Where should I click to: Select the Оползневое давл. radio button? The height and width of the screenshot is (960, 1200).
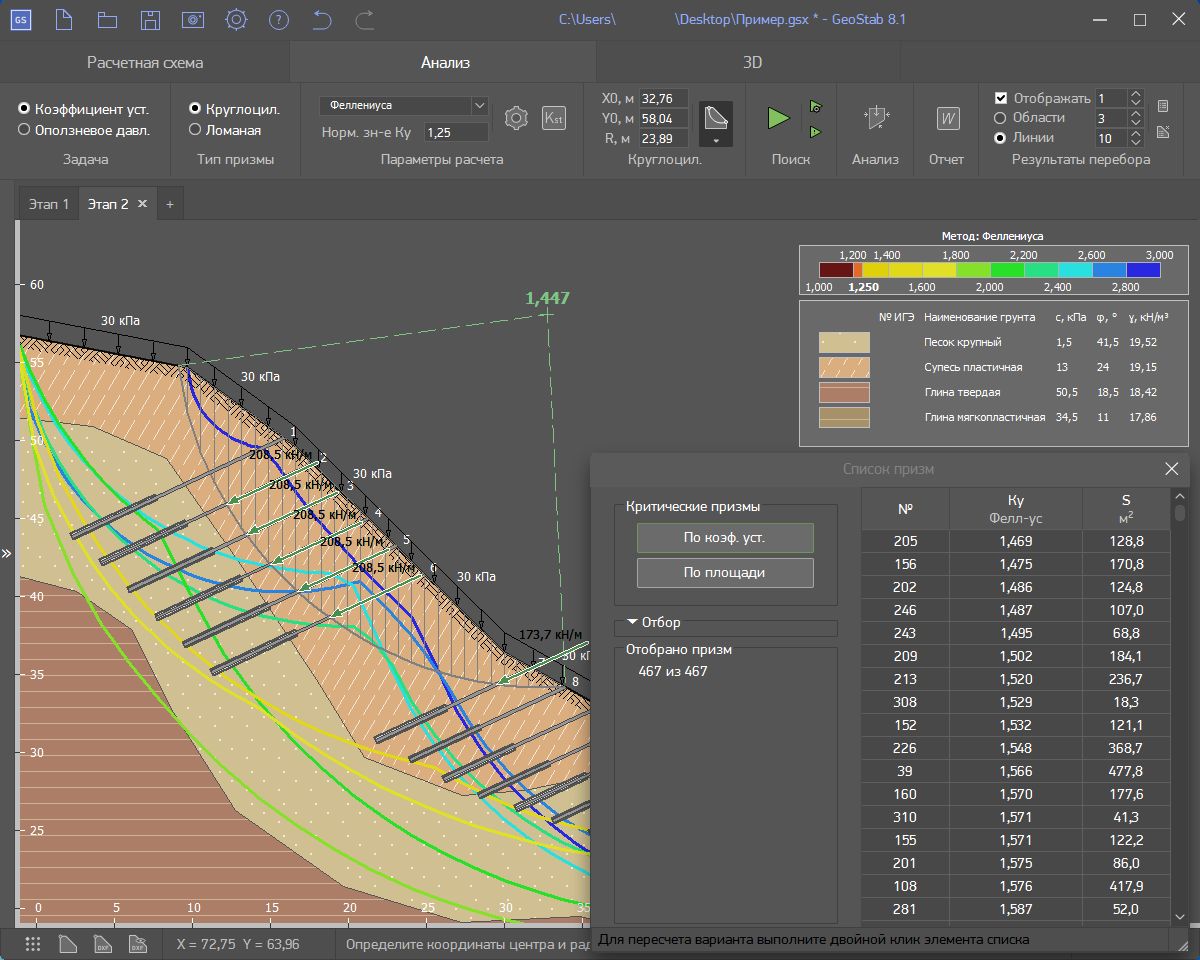(25, 129)
